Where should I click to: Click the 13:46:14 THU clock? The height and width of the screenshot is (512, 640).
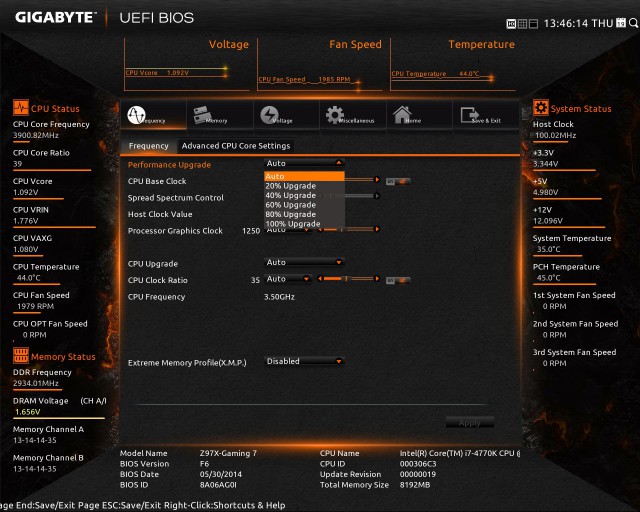tap(578, 23)
